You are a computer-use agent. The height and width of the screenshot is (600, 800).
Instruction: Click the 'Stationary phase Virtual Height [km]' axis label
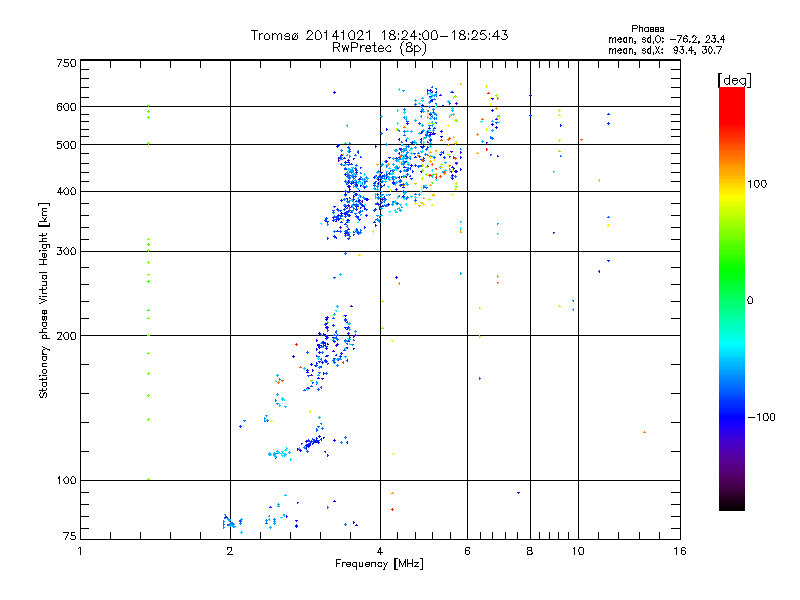(43, 300)
